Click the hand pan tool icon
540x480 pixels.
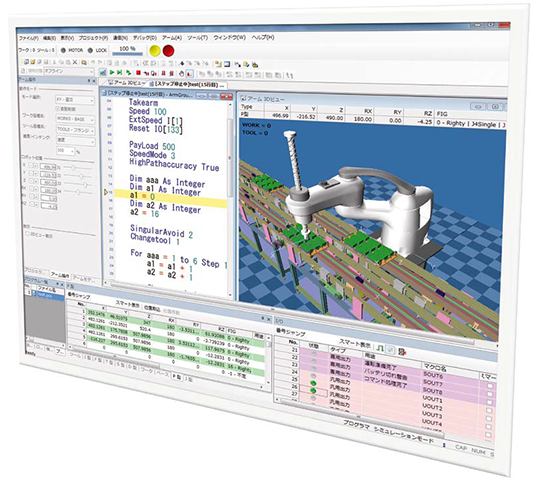[x=181, y=73]
